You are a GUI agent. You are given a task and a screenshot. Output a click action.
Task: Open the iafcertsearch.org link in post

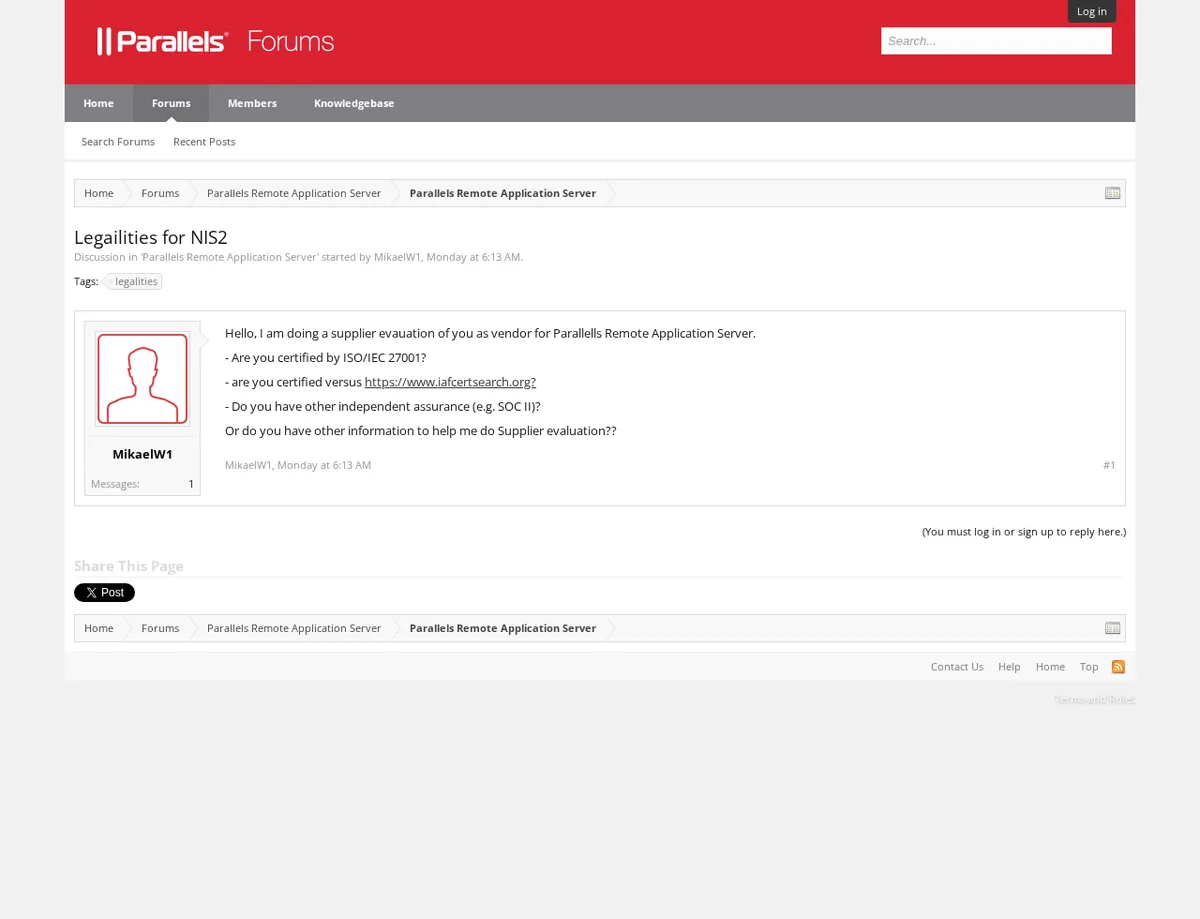pos(450,382)
